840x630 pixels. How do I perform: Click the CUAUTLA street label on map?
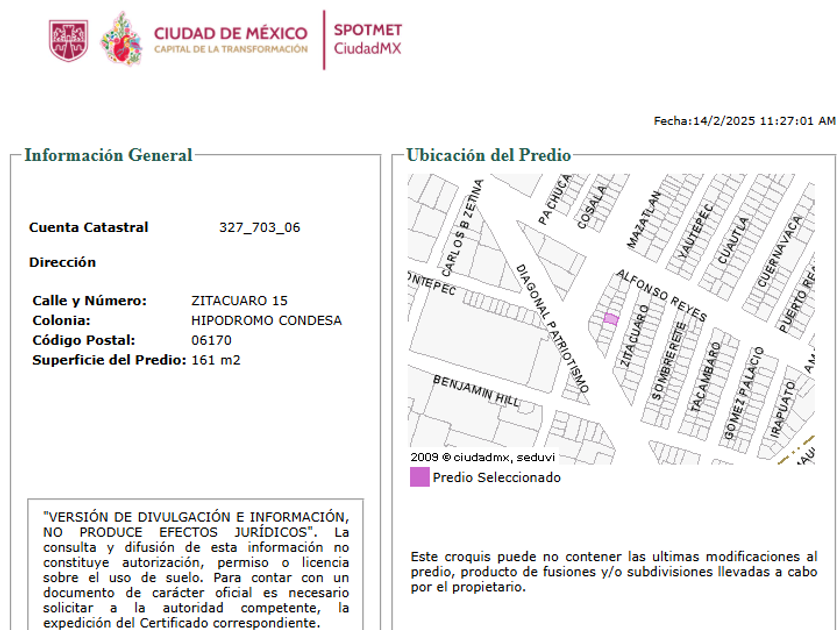click(x=733, y=240)
